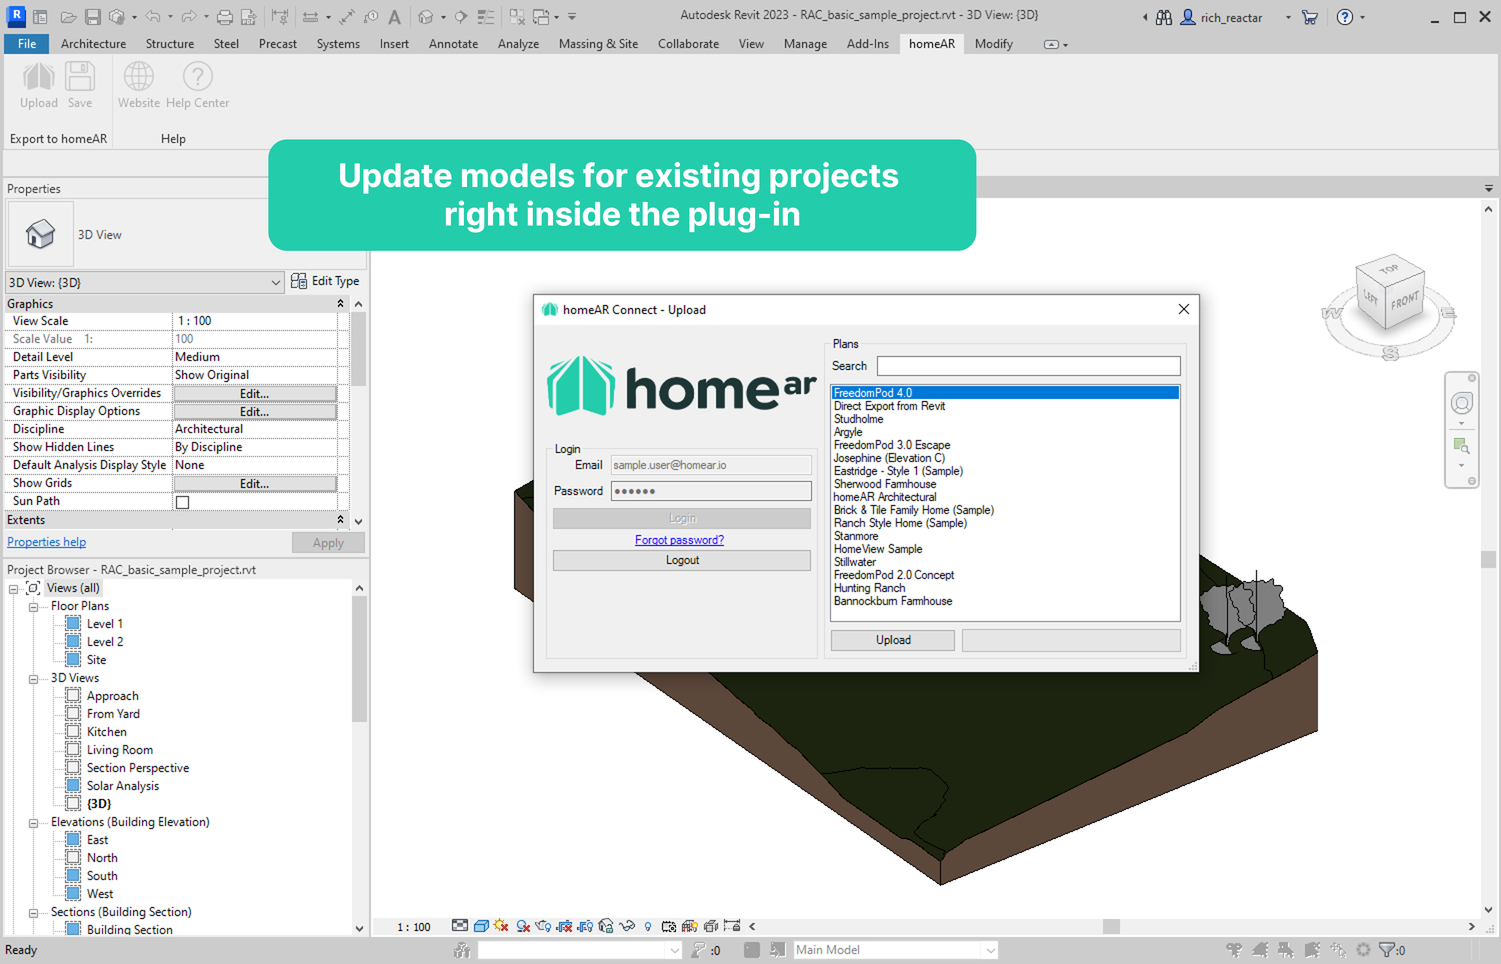Click the Forgot password? link
Viewport: 1501px width, 964px height.
[x=679, y=540]
